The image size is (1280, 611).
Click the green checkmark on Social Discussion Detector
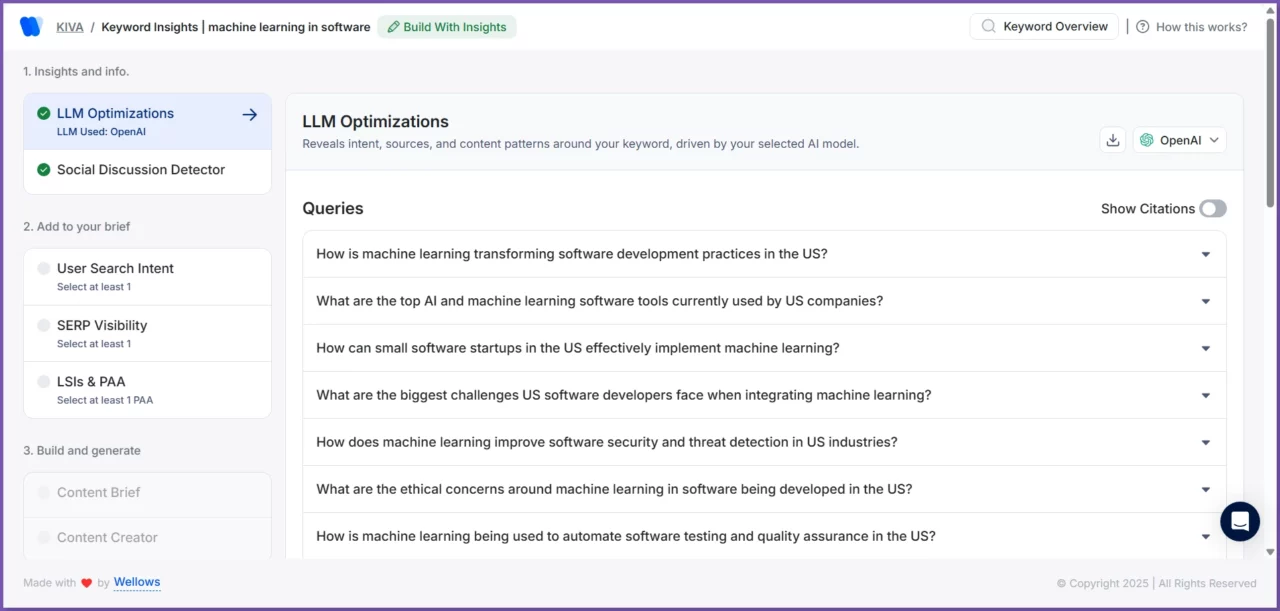pyautogui.click(x=43, y=169)
